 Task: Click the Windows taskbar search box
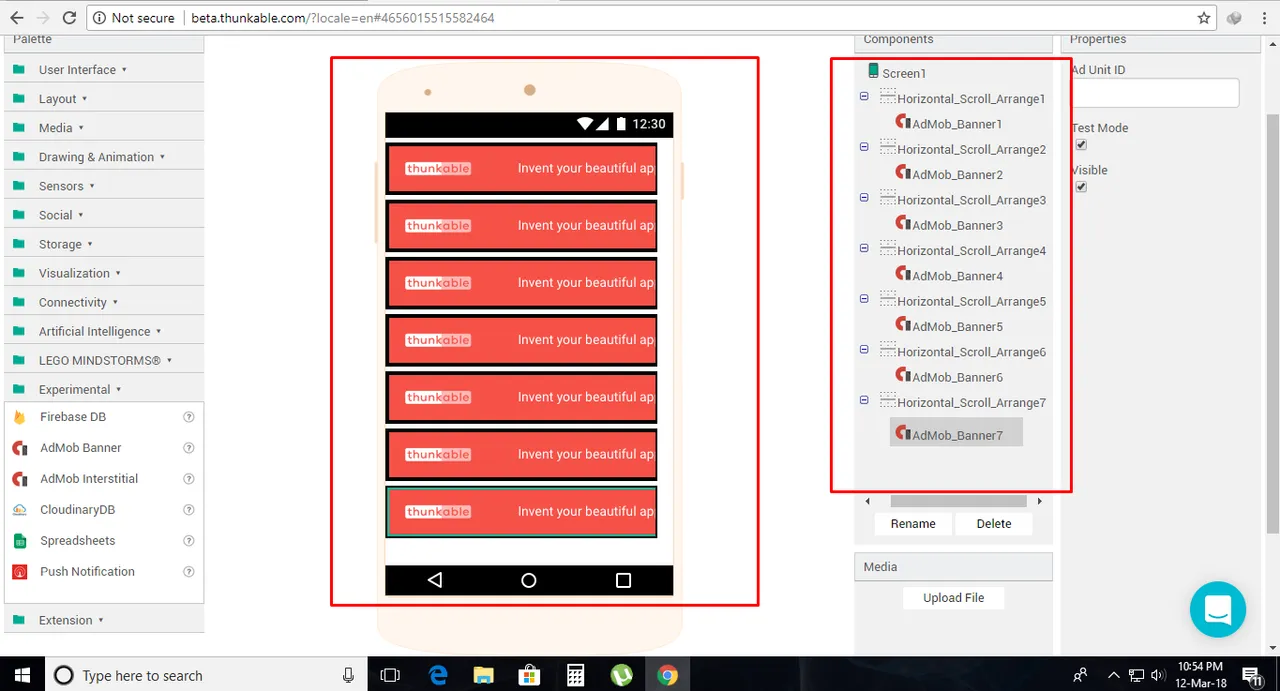[205, 675]
